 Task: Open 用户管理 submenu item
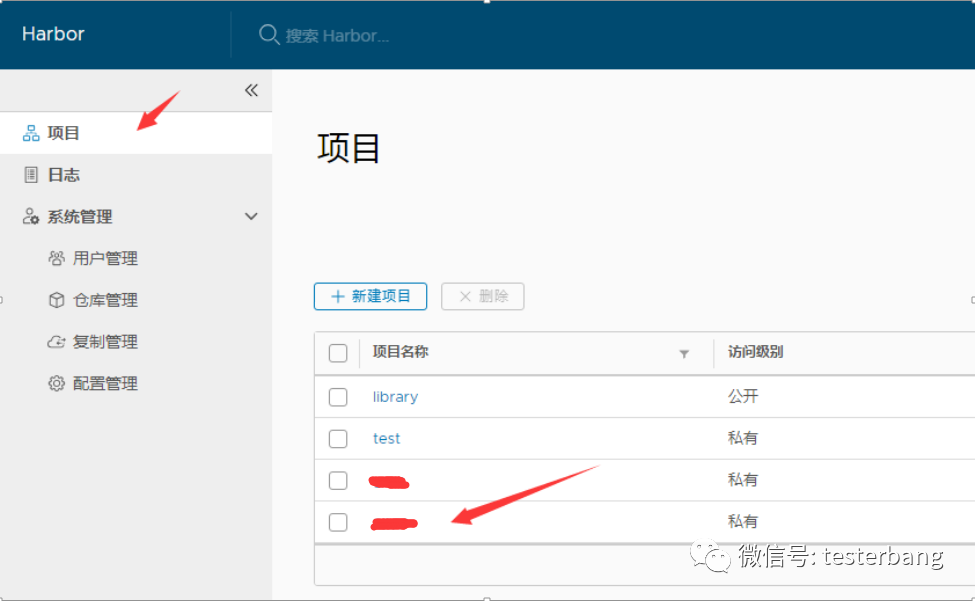[105, 259]
